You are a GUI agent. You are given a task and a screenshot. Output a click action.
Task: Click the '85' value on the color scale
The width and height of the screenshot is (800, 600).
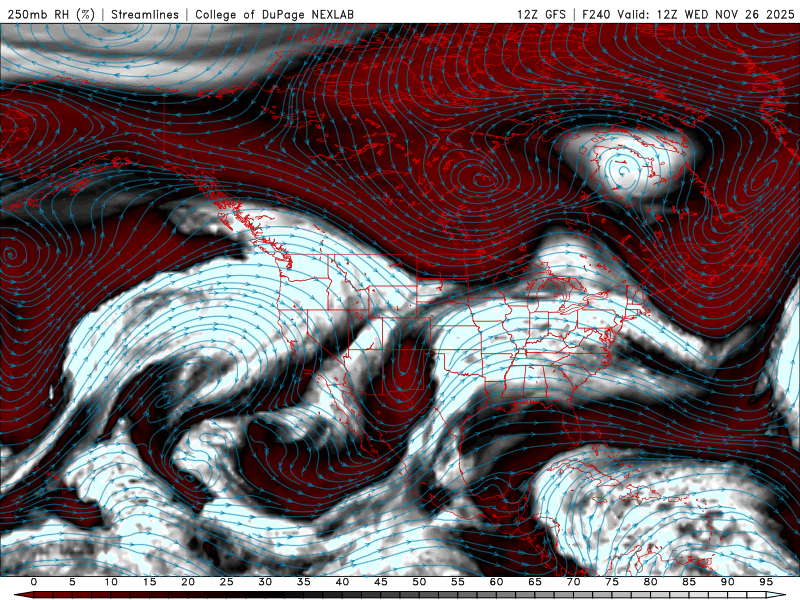689,582
